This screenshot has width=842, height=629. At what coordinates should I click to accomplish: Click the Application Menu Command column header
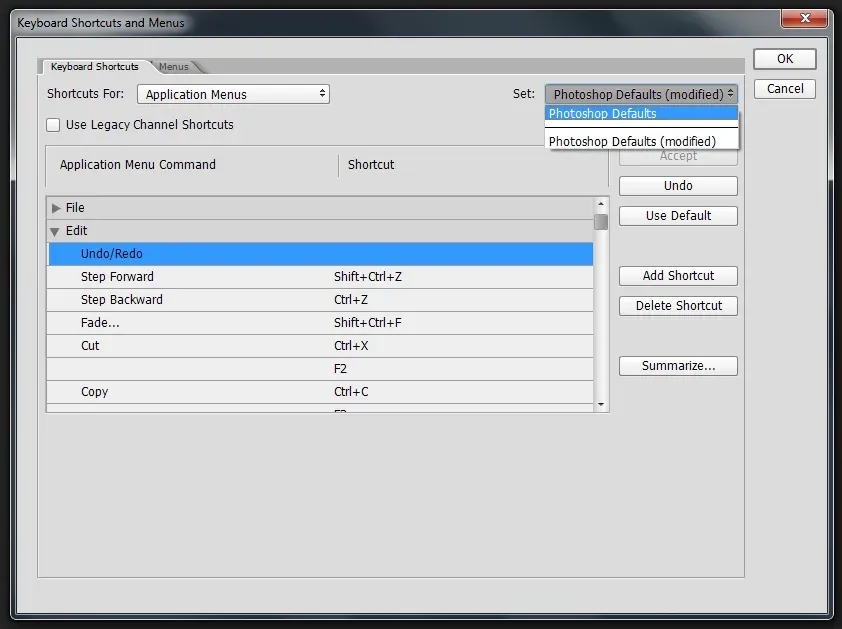pyautogui.click(x=137, y=165)
